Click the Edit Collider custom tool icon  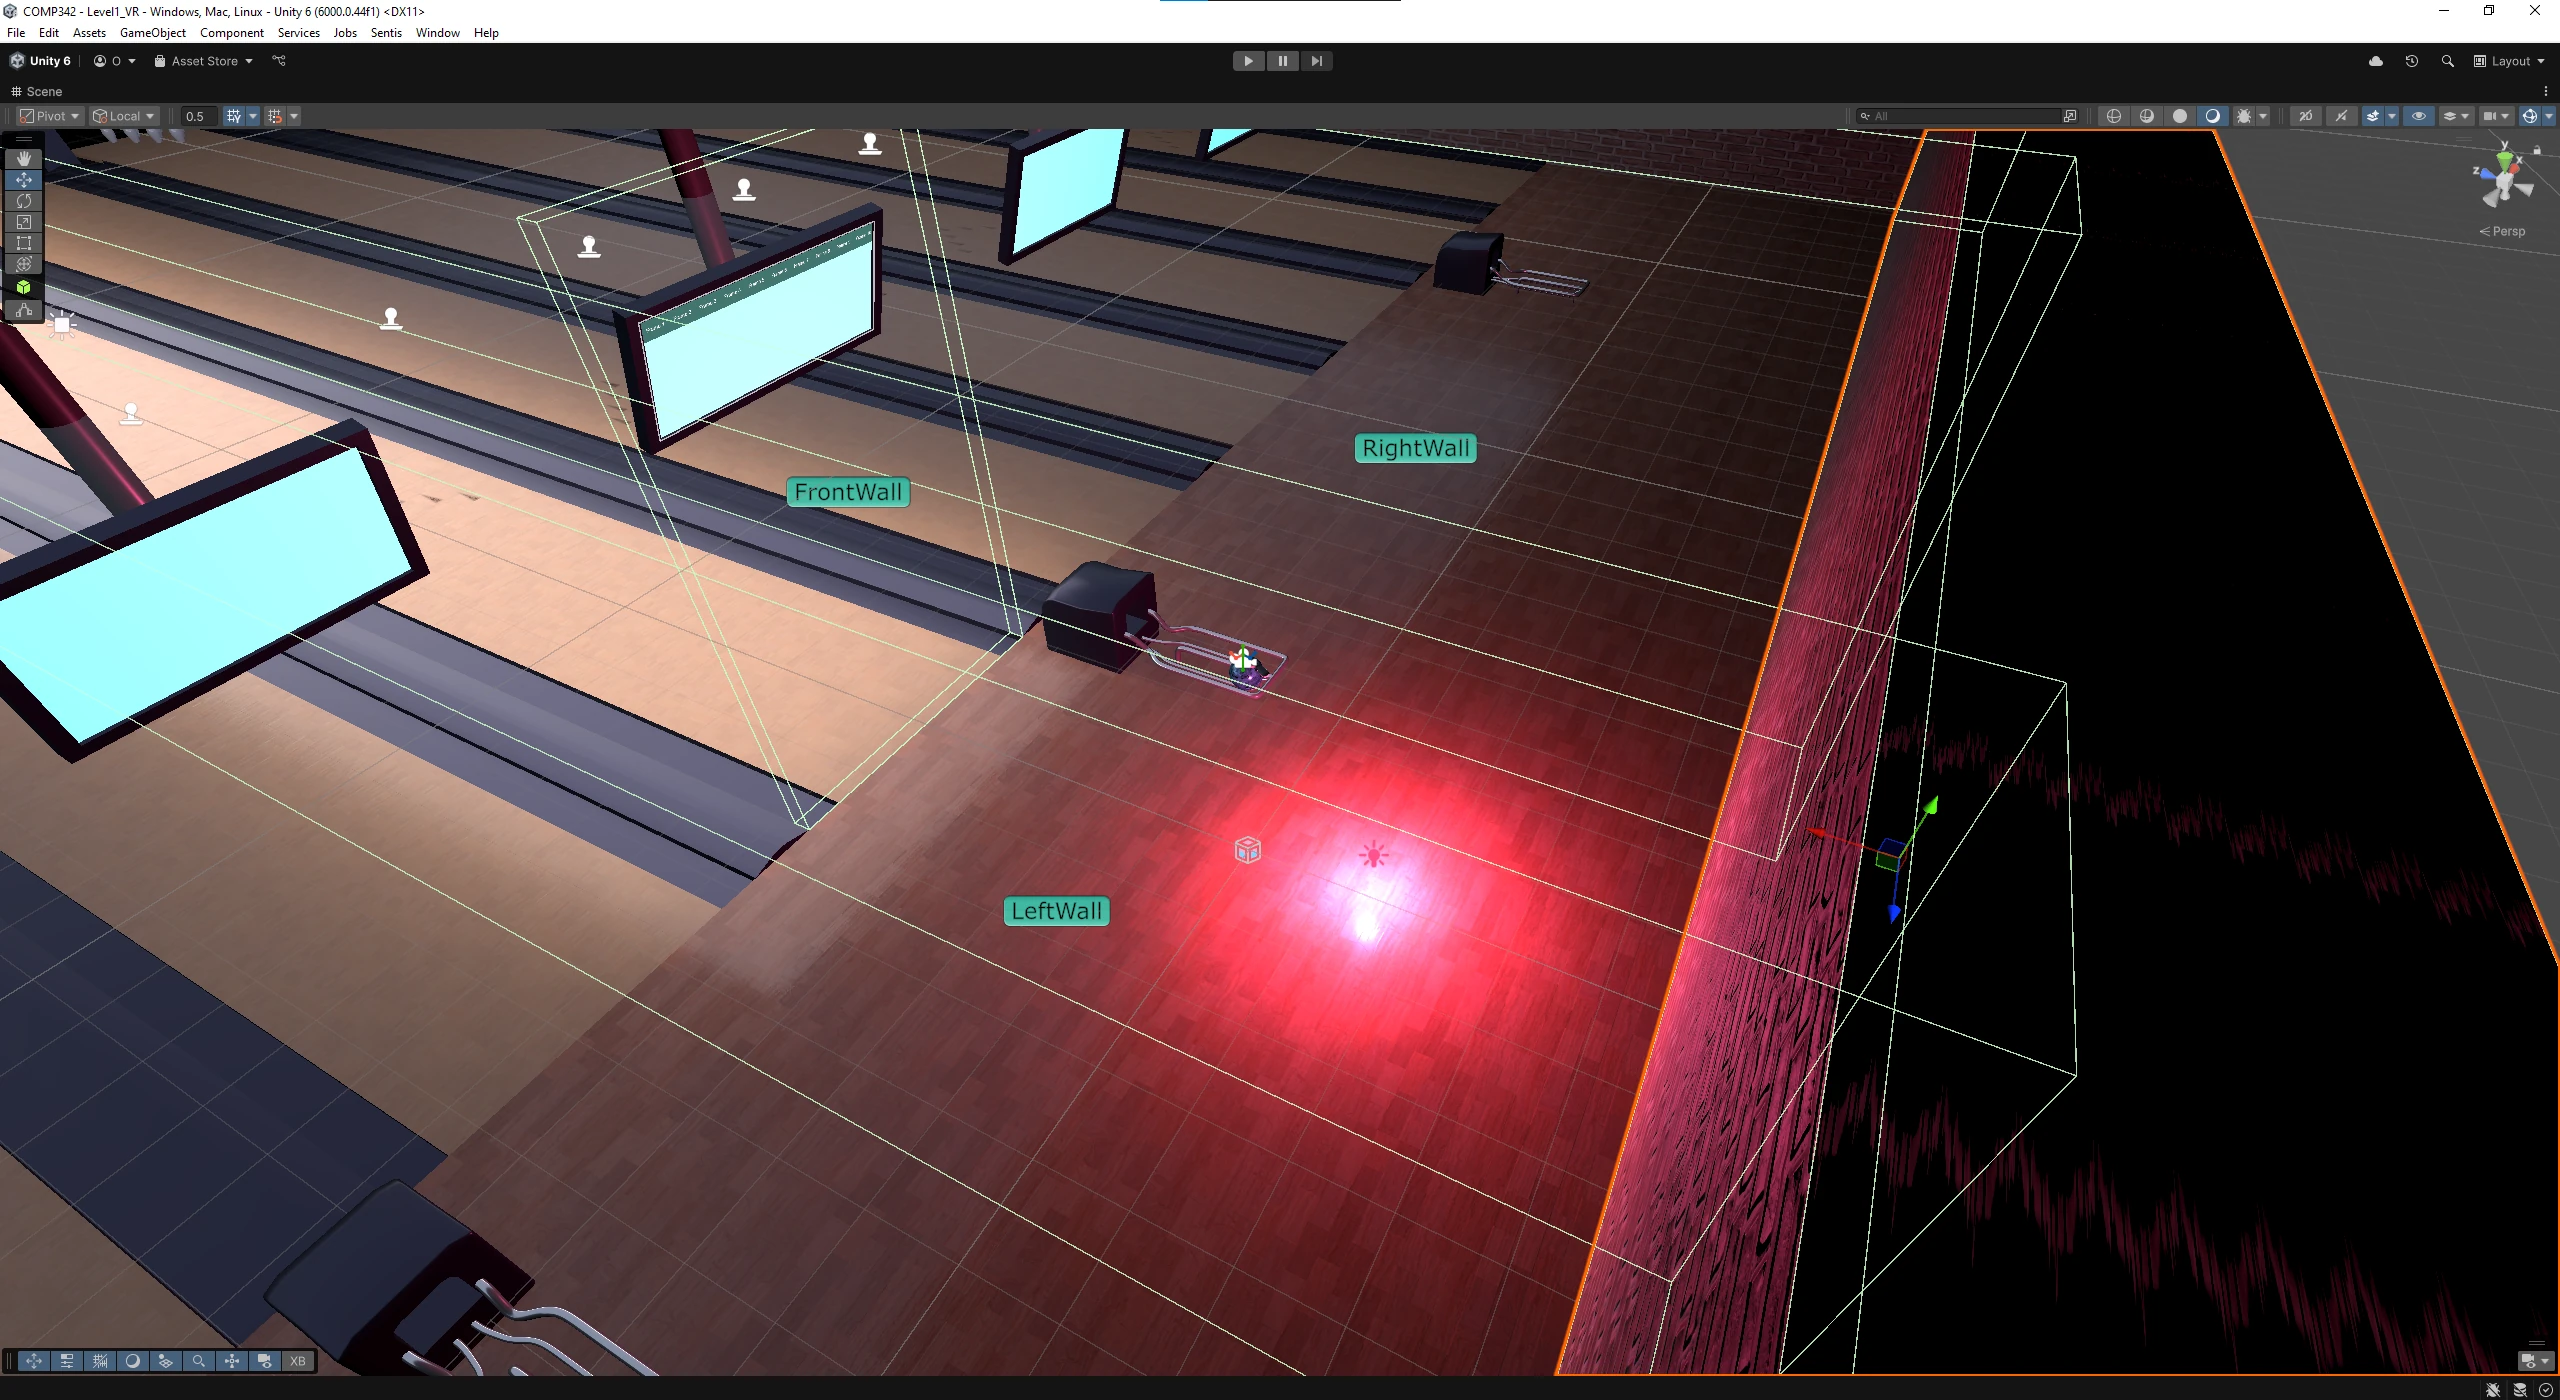pyautogui.click(x=24, y=310)
